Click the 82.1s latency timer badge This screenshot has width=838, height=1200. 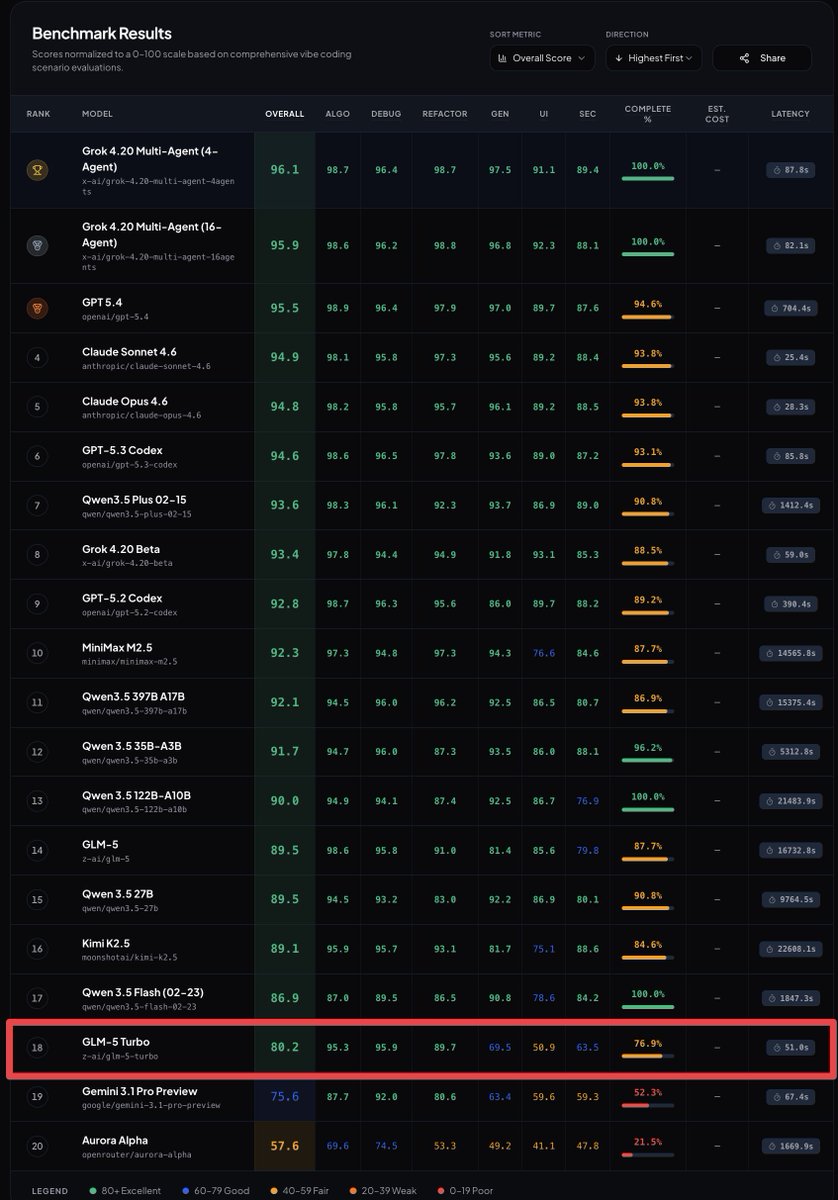point(790,245)
